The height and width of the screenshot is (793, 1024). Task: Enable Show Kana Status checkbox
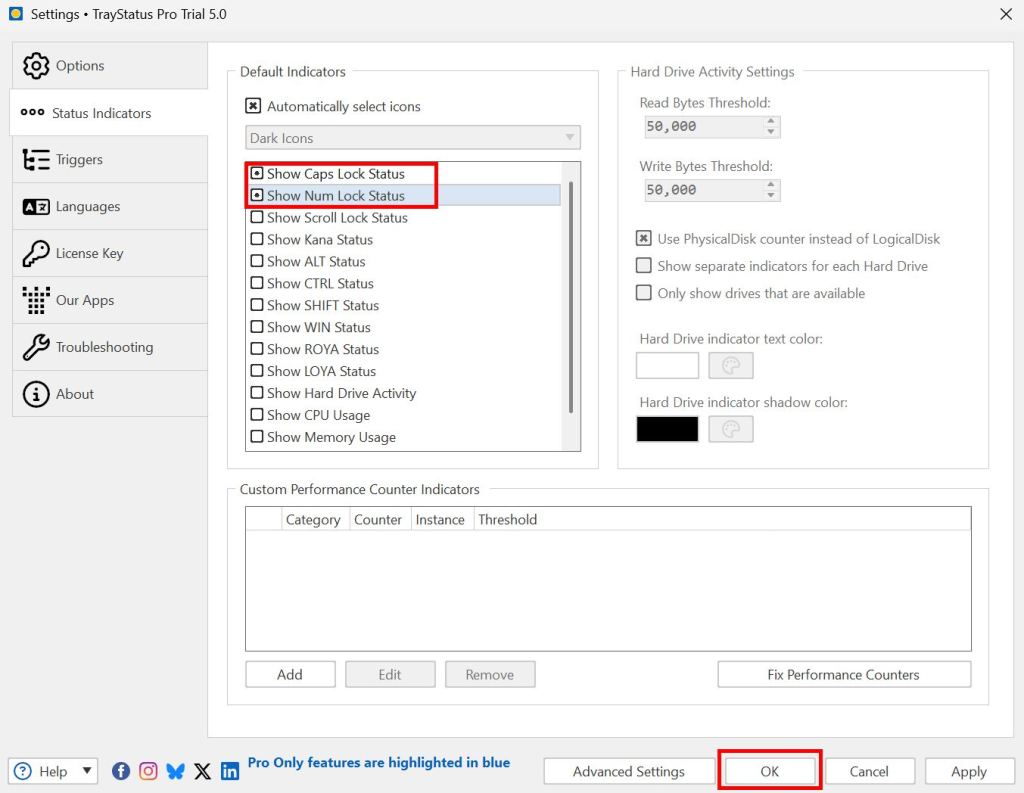click(x=257, y=239)
